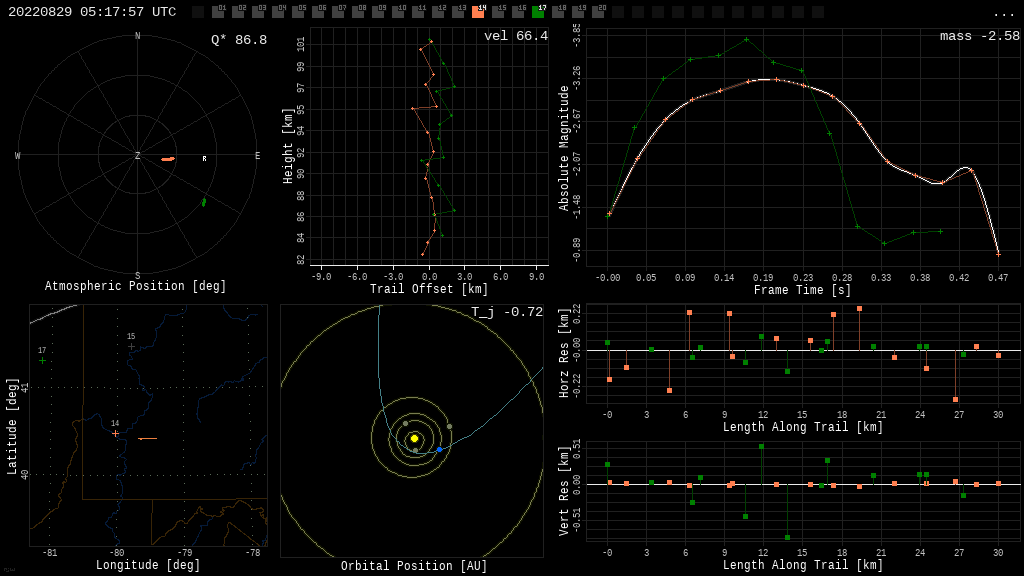Screen dimensions: 1024x576
Task: Click the Q* 86.8 value label
Action: pyautogui.click(x=238, y=40)
